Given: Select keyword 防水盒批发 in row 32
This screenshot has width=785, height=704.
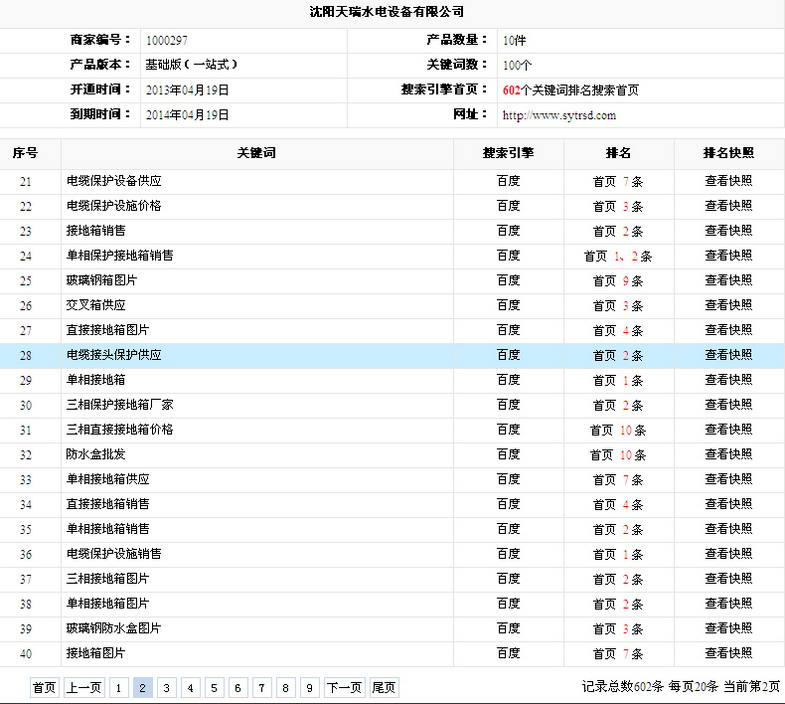Looking at the screenshot, I should (96, 454).
